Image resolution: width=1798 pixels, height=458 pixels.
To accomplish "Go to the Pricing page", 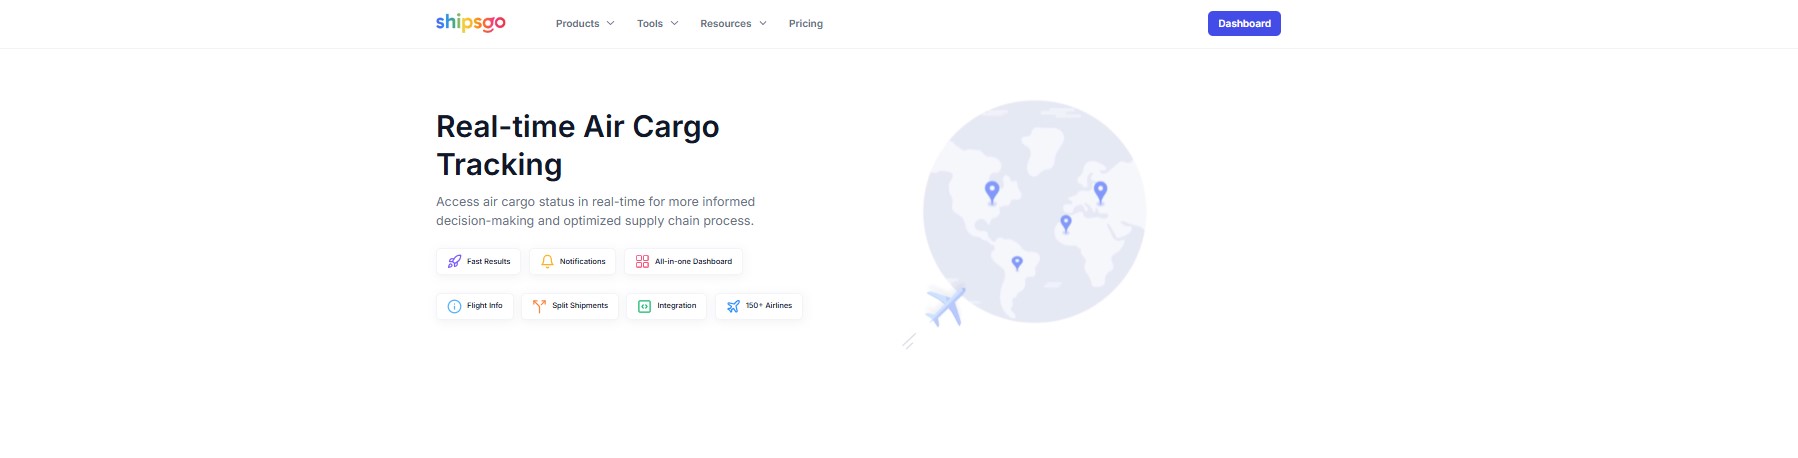I will click(806, 23).
